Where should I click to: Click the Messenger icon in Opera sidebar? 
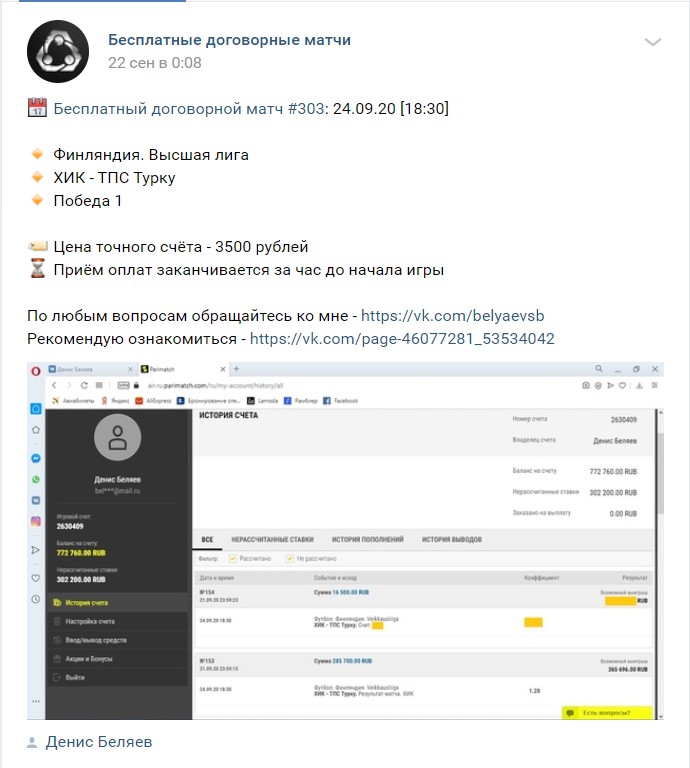(36, 458)
